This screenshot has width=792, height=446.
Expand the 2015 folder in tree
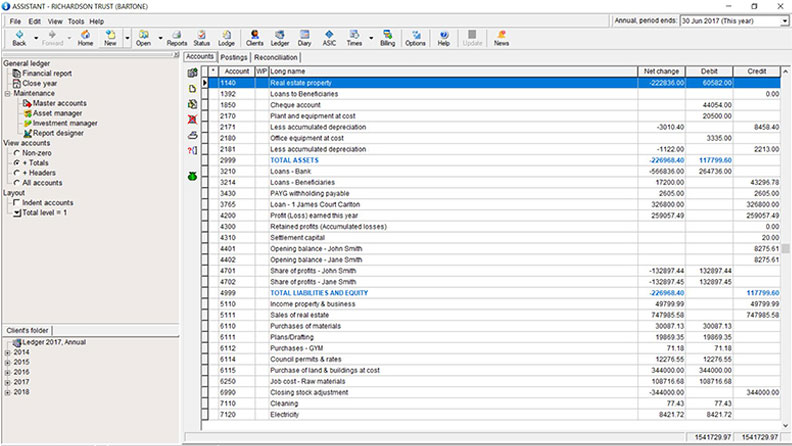pyautogui.click(x=8, y=362)
